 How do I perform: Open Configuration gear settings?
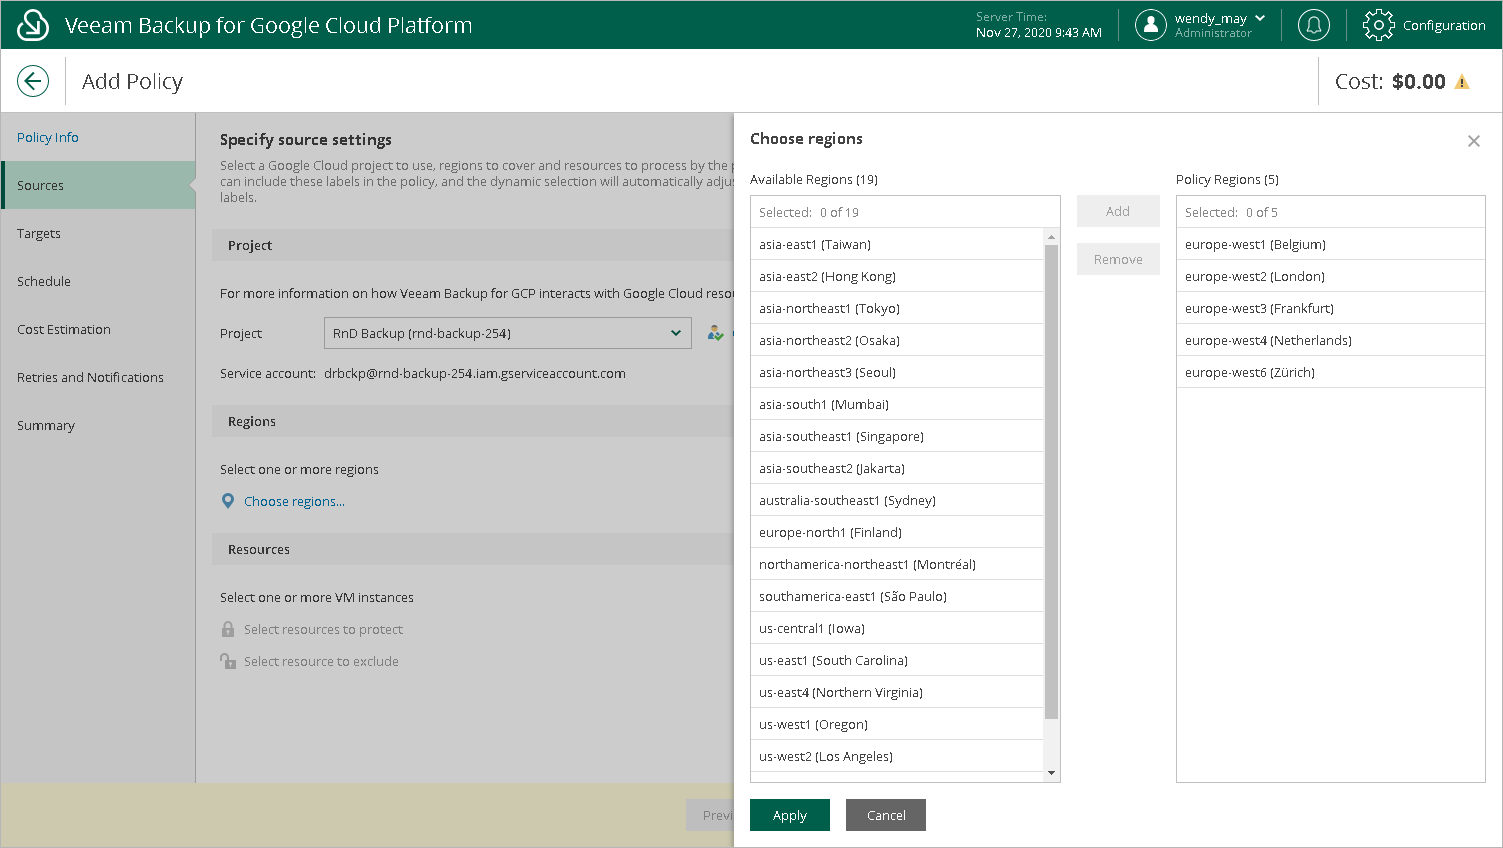1378,25
